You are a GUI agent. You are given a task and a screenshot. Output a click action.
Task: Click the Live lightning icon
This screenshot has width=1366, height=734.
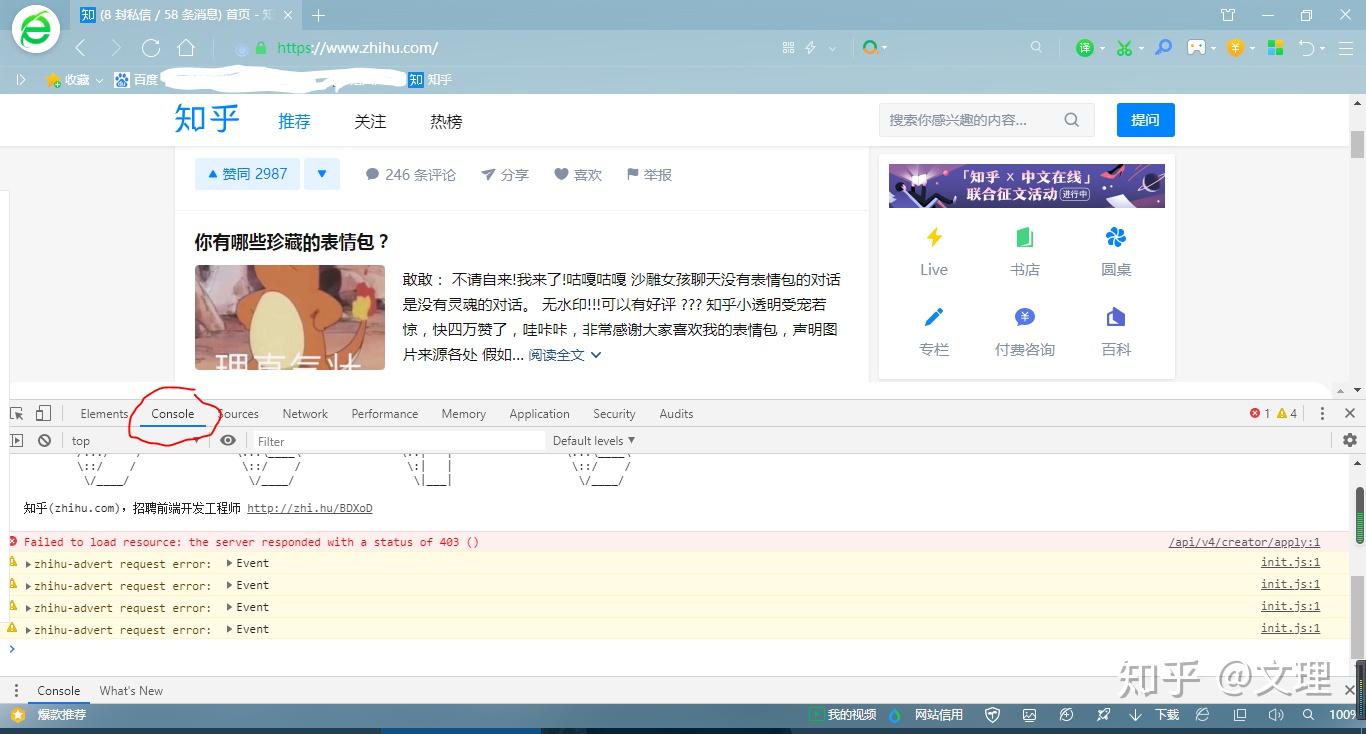[934, 237]
